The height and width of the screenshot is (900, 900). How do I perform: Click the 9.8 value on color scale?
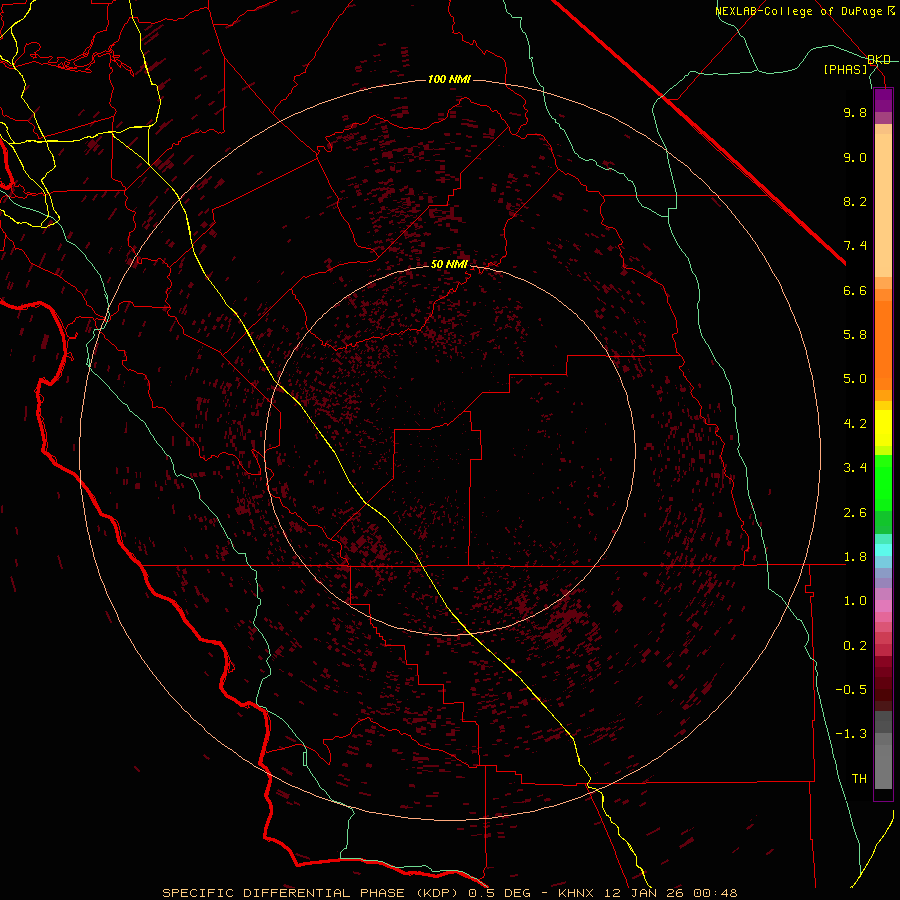tap(855, 112)
